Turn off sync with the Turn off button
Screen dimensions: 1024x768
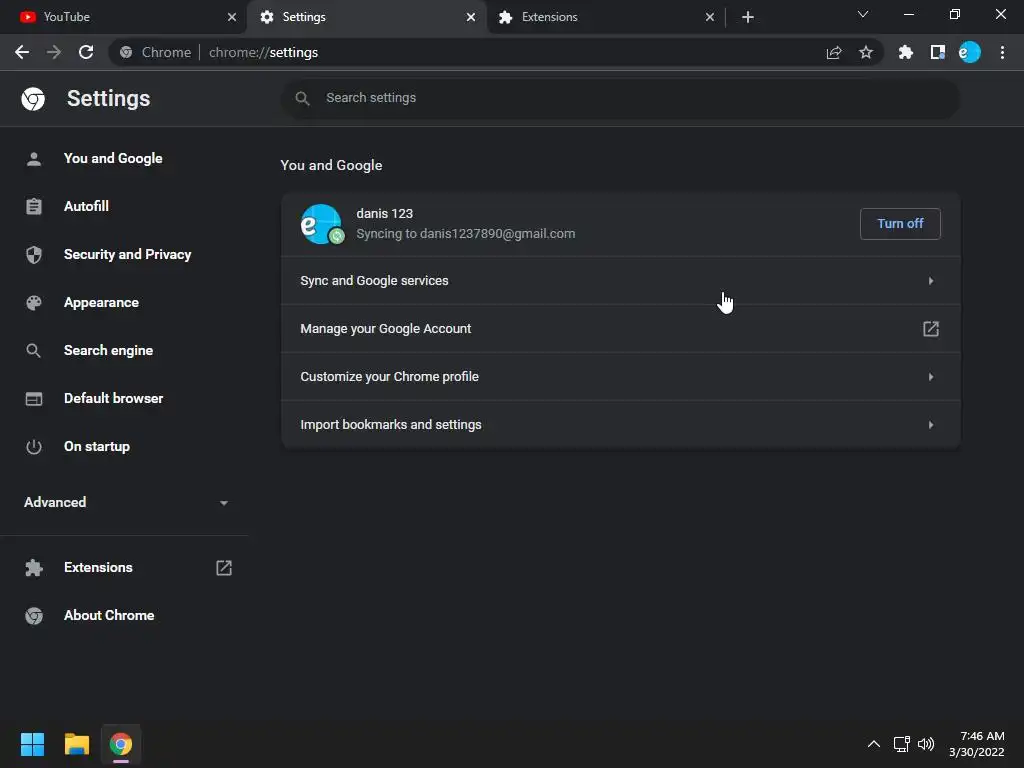pyautogui.click(x=900, y=224)
